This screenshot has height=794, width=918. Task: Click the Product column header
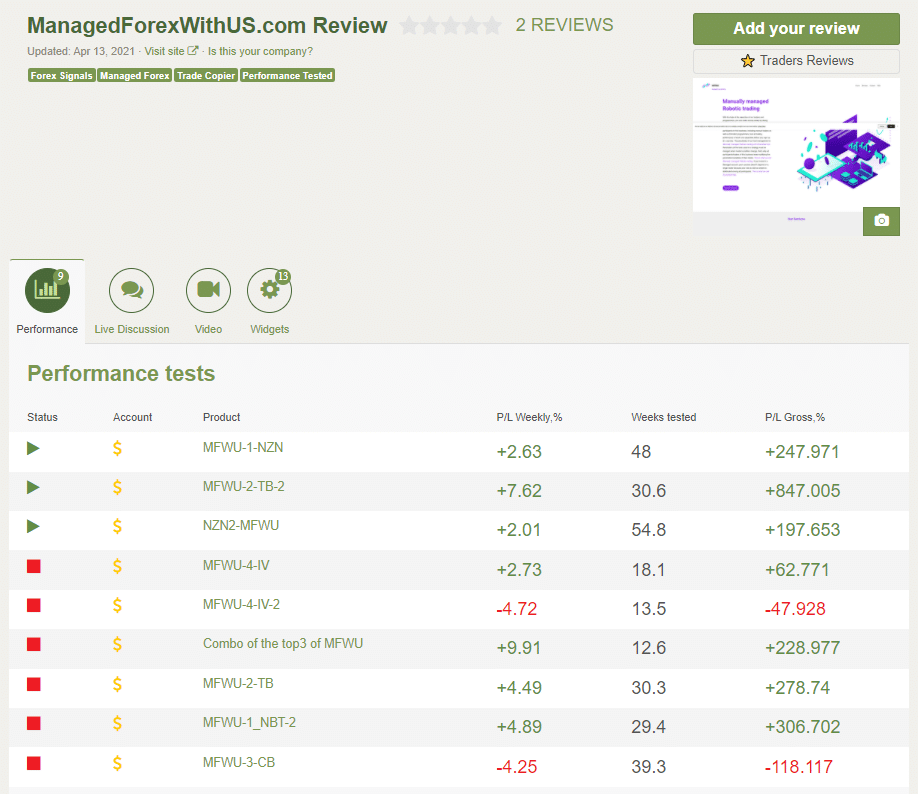click(x=221, y=417)
